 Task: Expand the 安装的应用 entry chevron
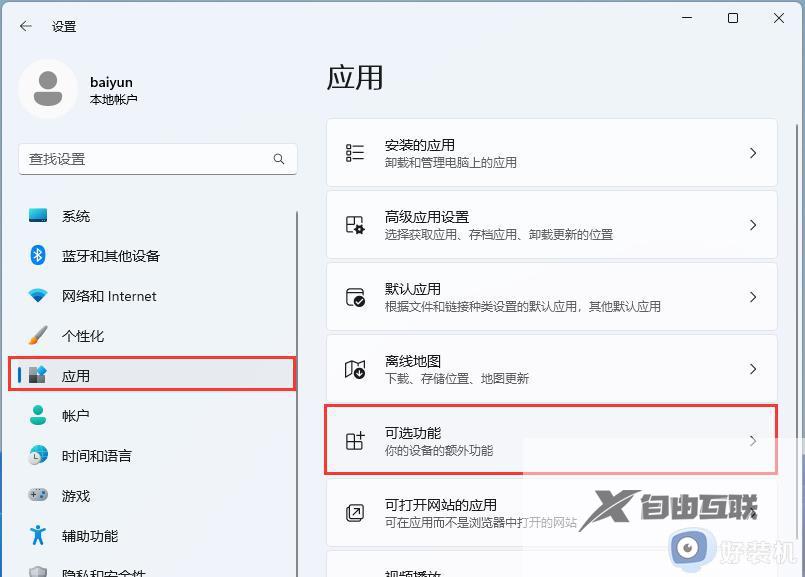753,152
